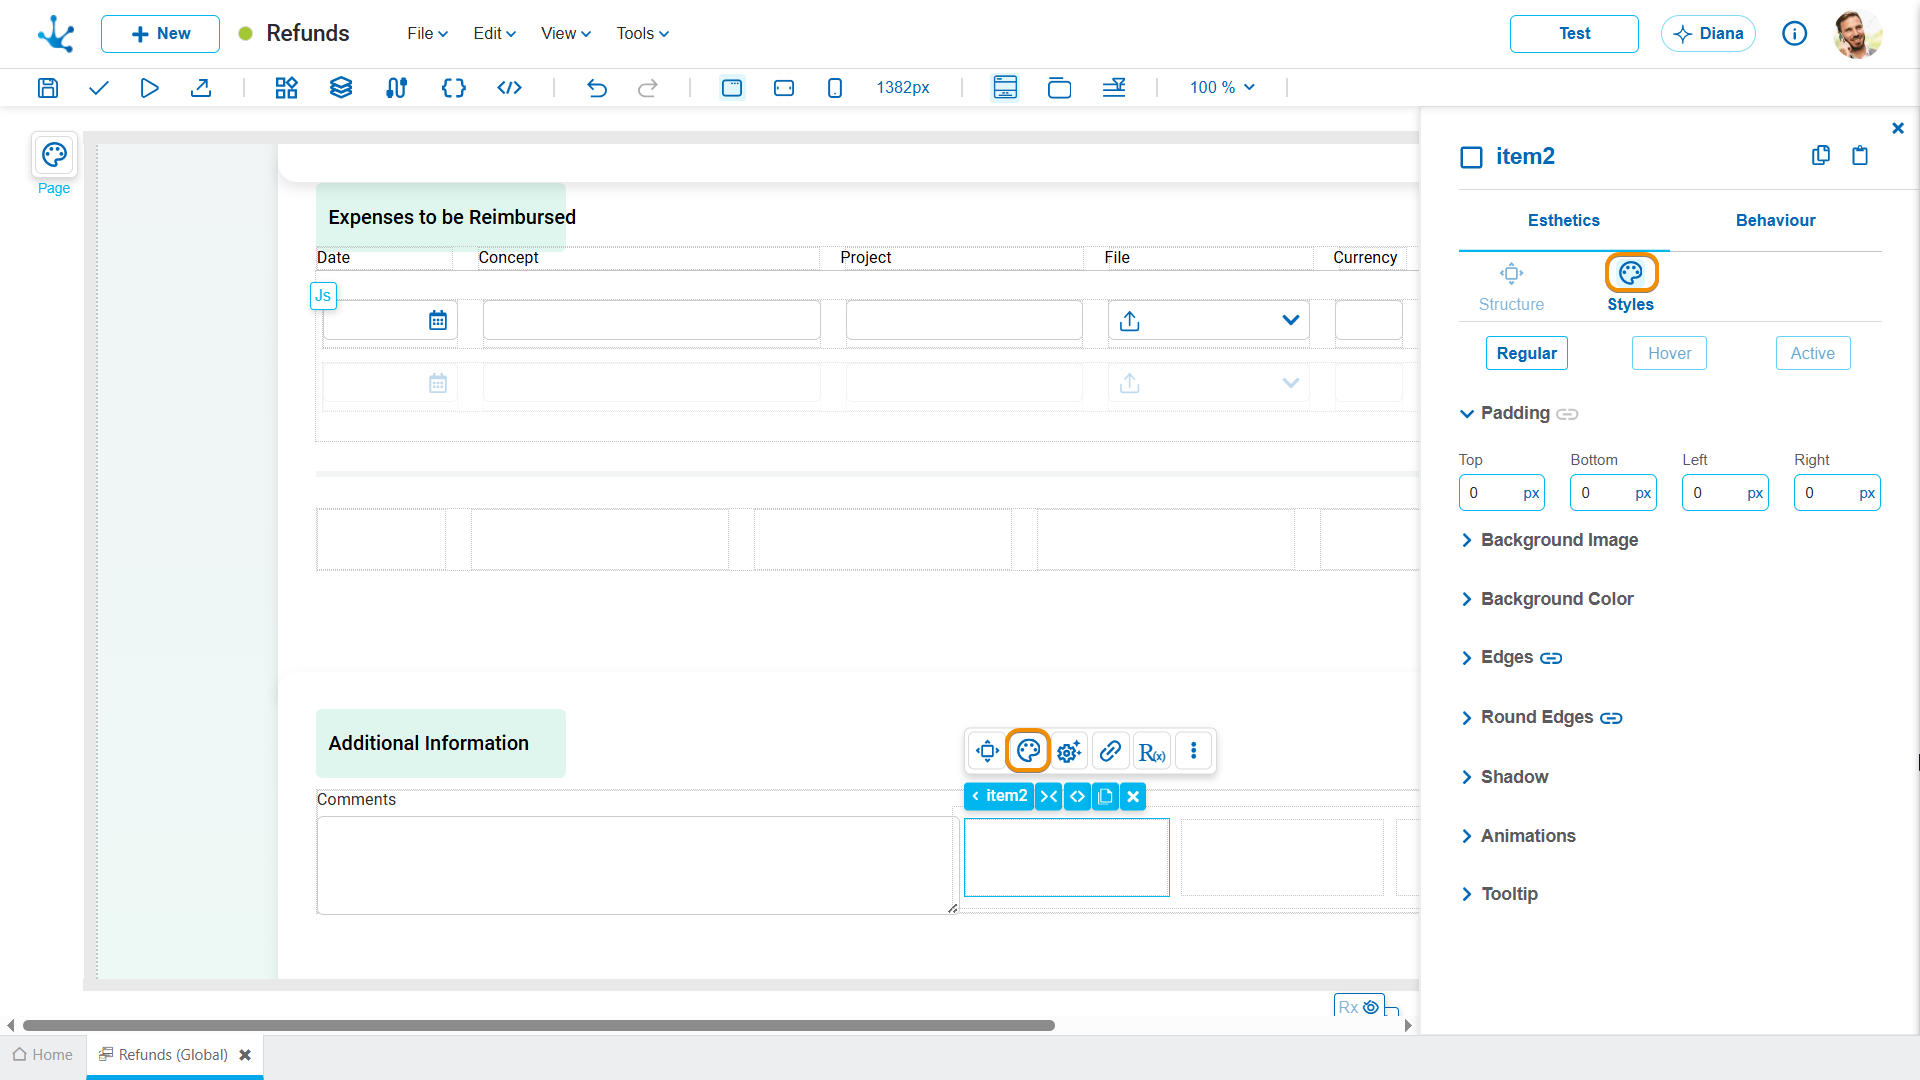Click the Test button
This screenshot has height=1080, width=1920.
[1574, 34]
